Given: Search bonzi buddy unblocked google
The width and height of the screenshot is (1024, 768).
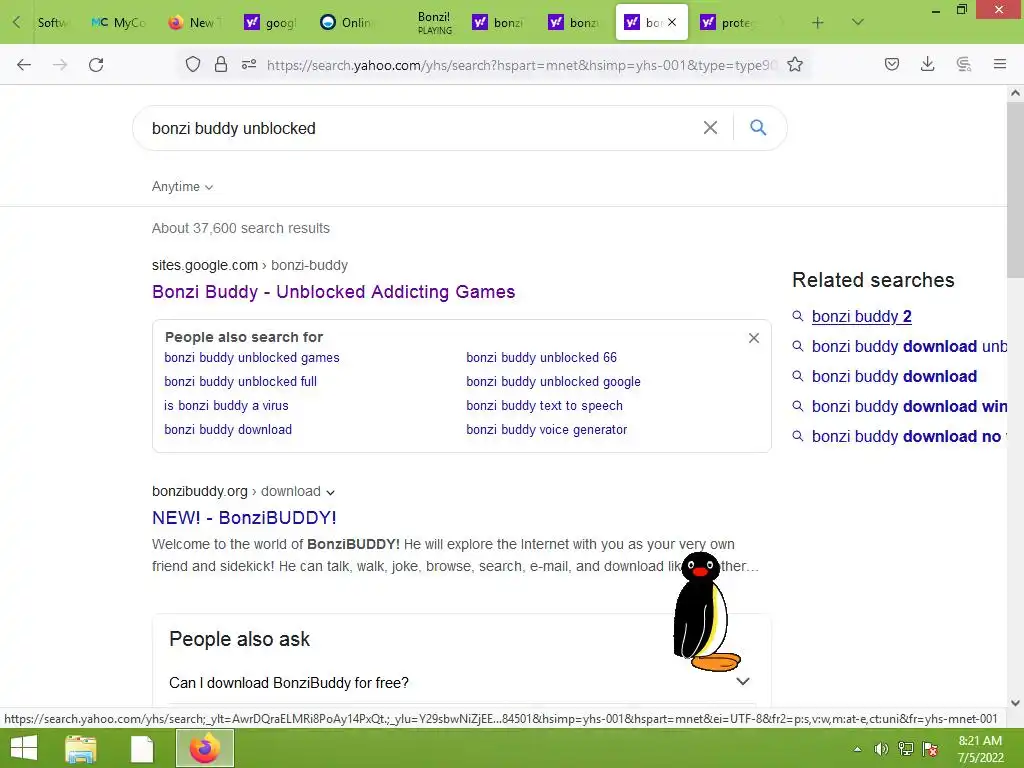Looking at the screenshot, I should (553, 381).
